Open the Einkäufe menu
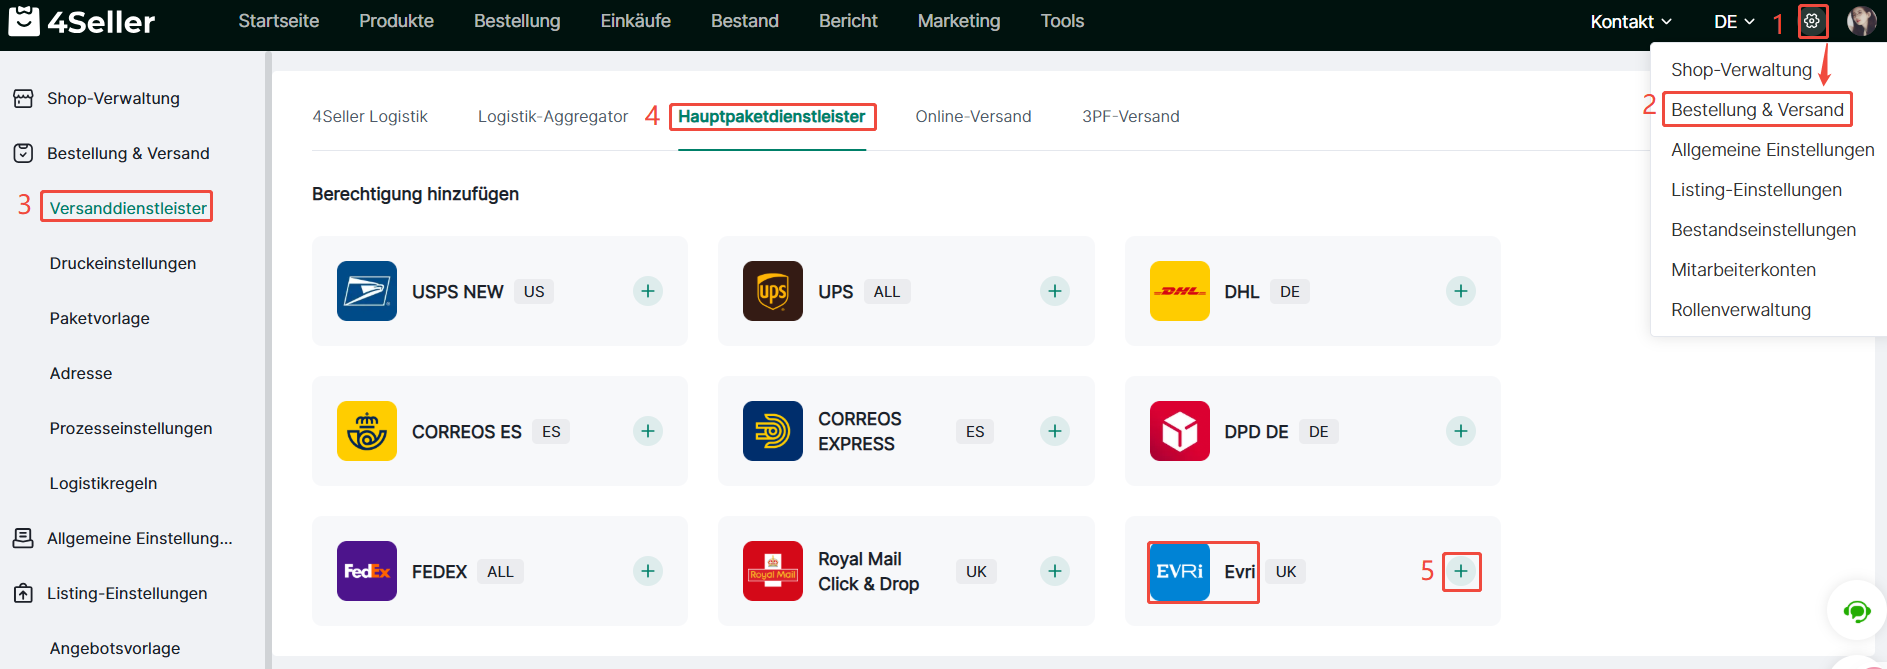 coord(636,21)
